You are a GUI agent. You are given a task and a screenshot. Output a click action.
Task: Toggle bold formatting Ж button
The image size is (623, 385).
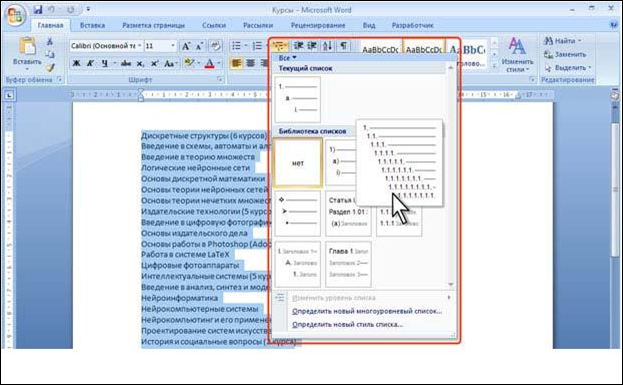(x=76, y=63)
